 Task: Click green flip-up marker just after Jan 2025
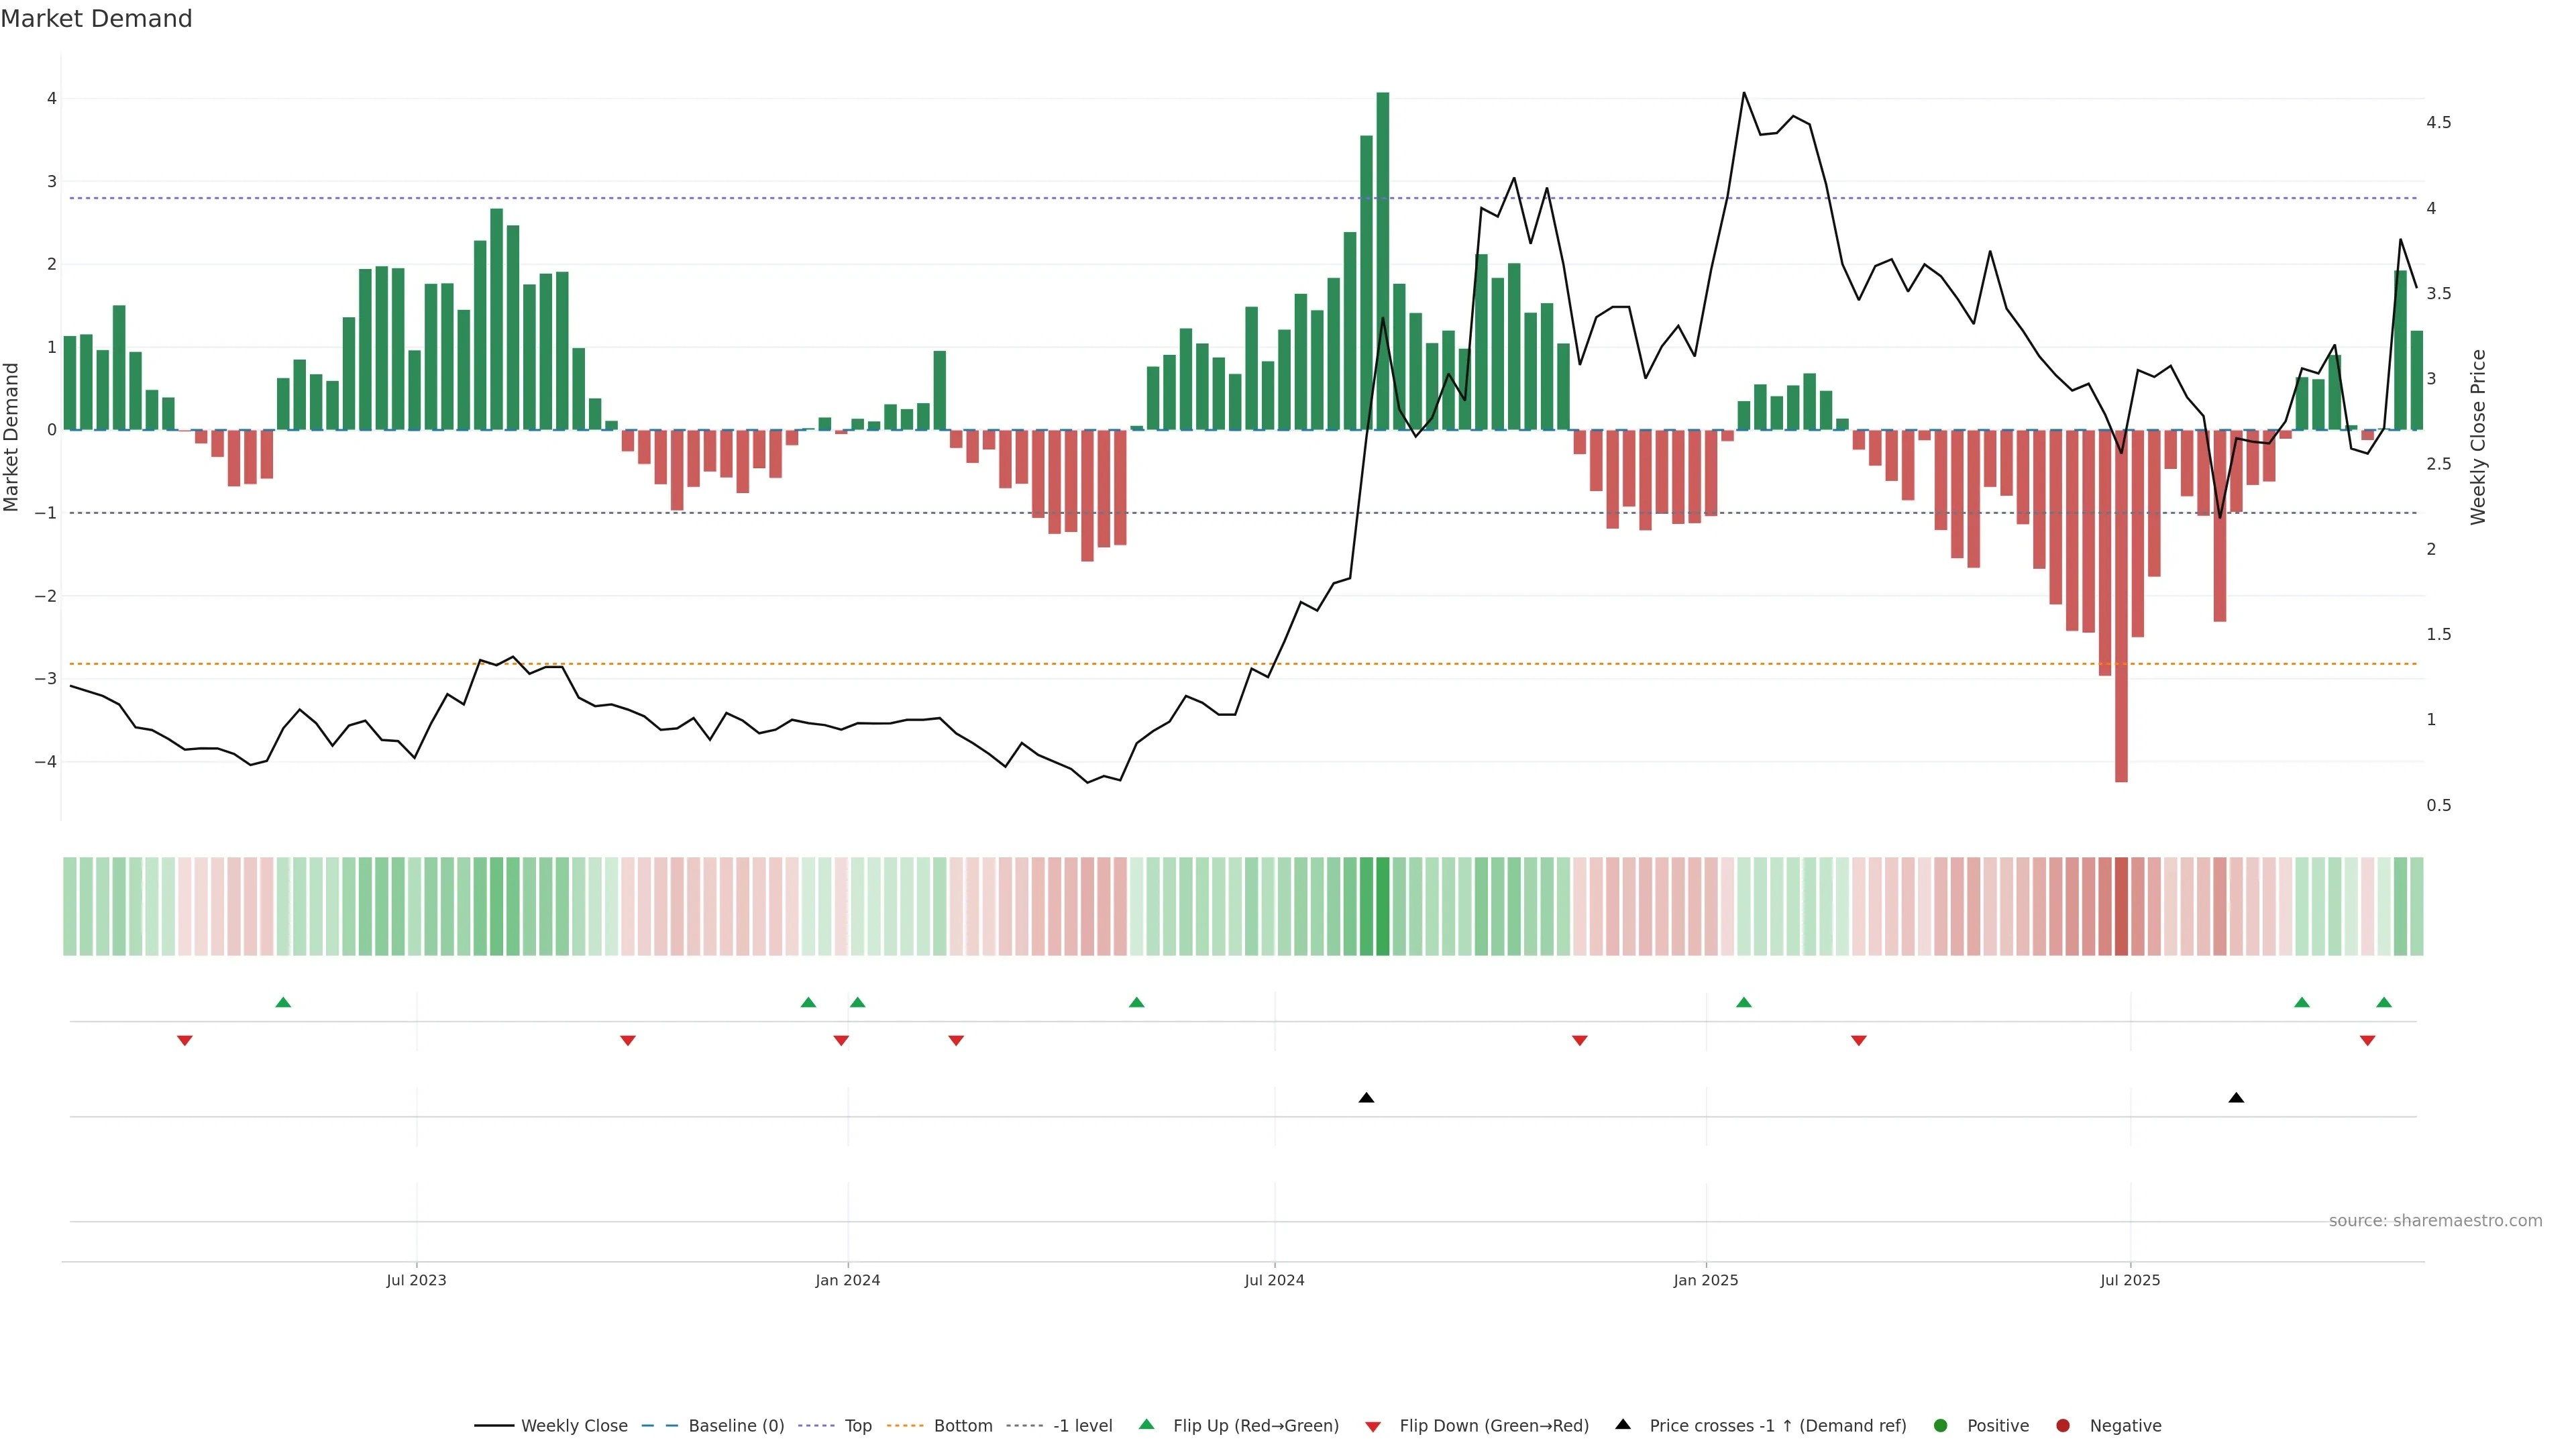1744,1003
